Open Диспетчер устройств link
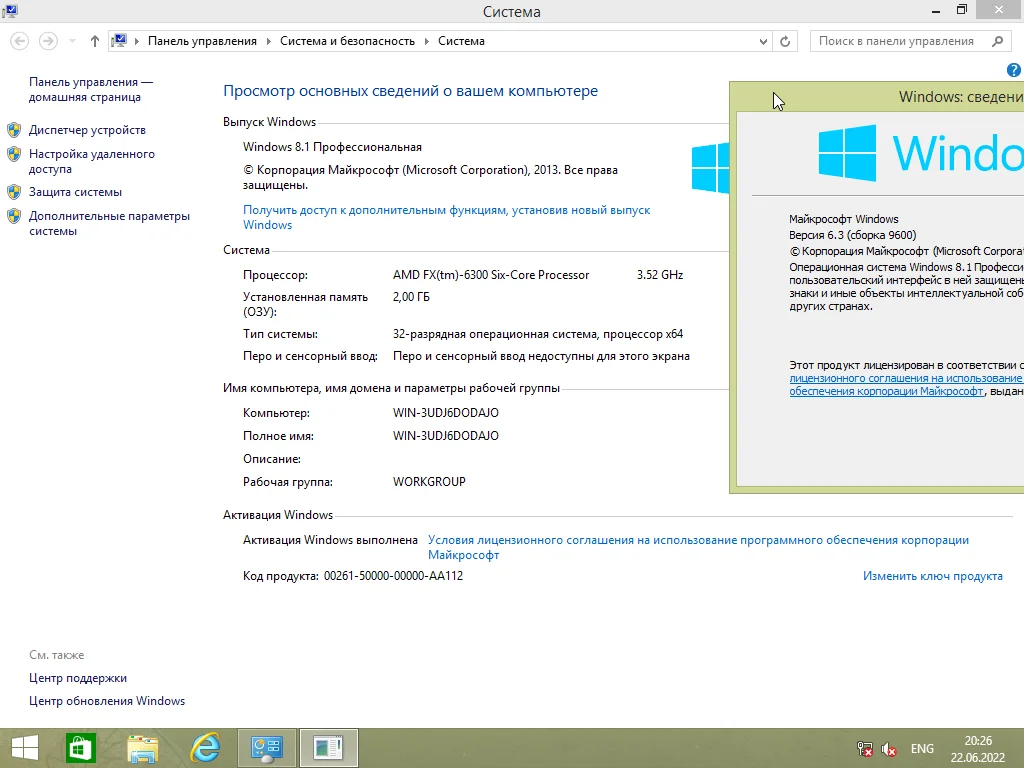Screen dimensions: 1024x768 87,130
